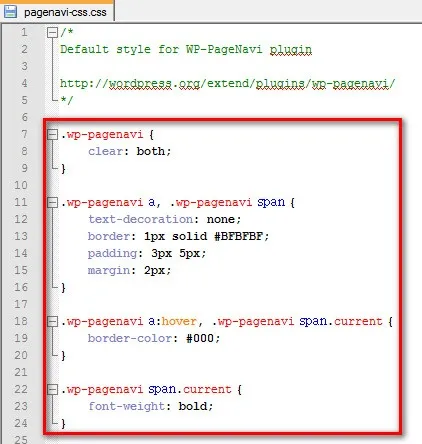Click line number 13 in the margin
Image resolution: width=422 pixels, height=444 pixels.
(21, 236)
